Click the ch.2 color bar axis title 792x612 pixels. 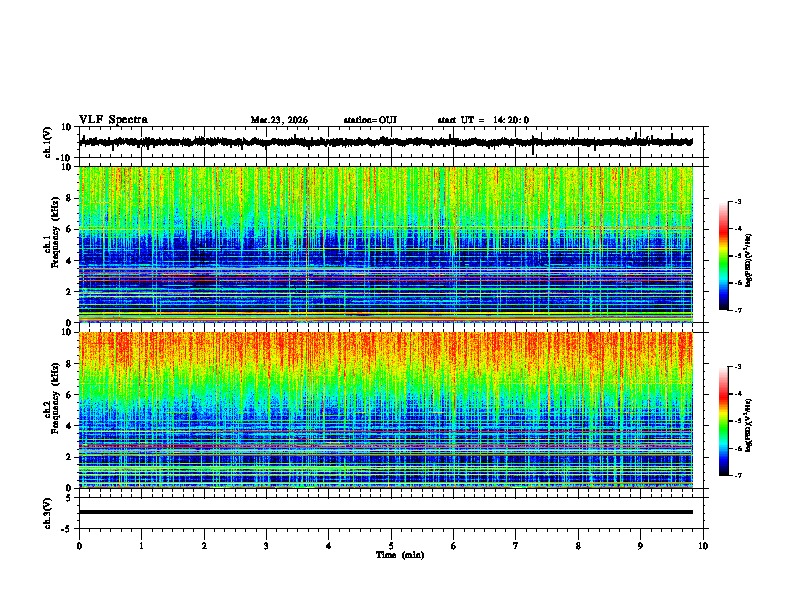[749, 426]
